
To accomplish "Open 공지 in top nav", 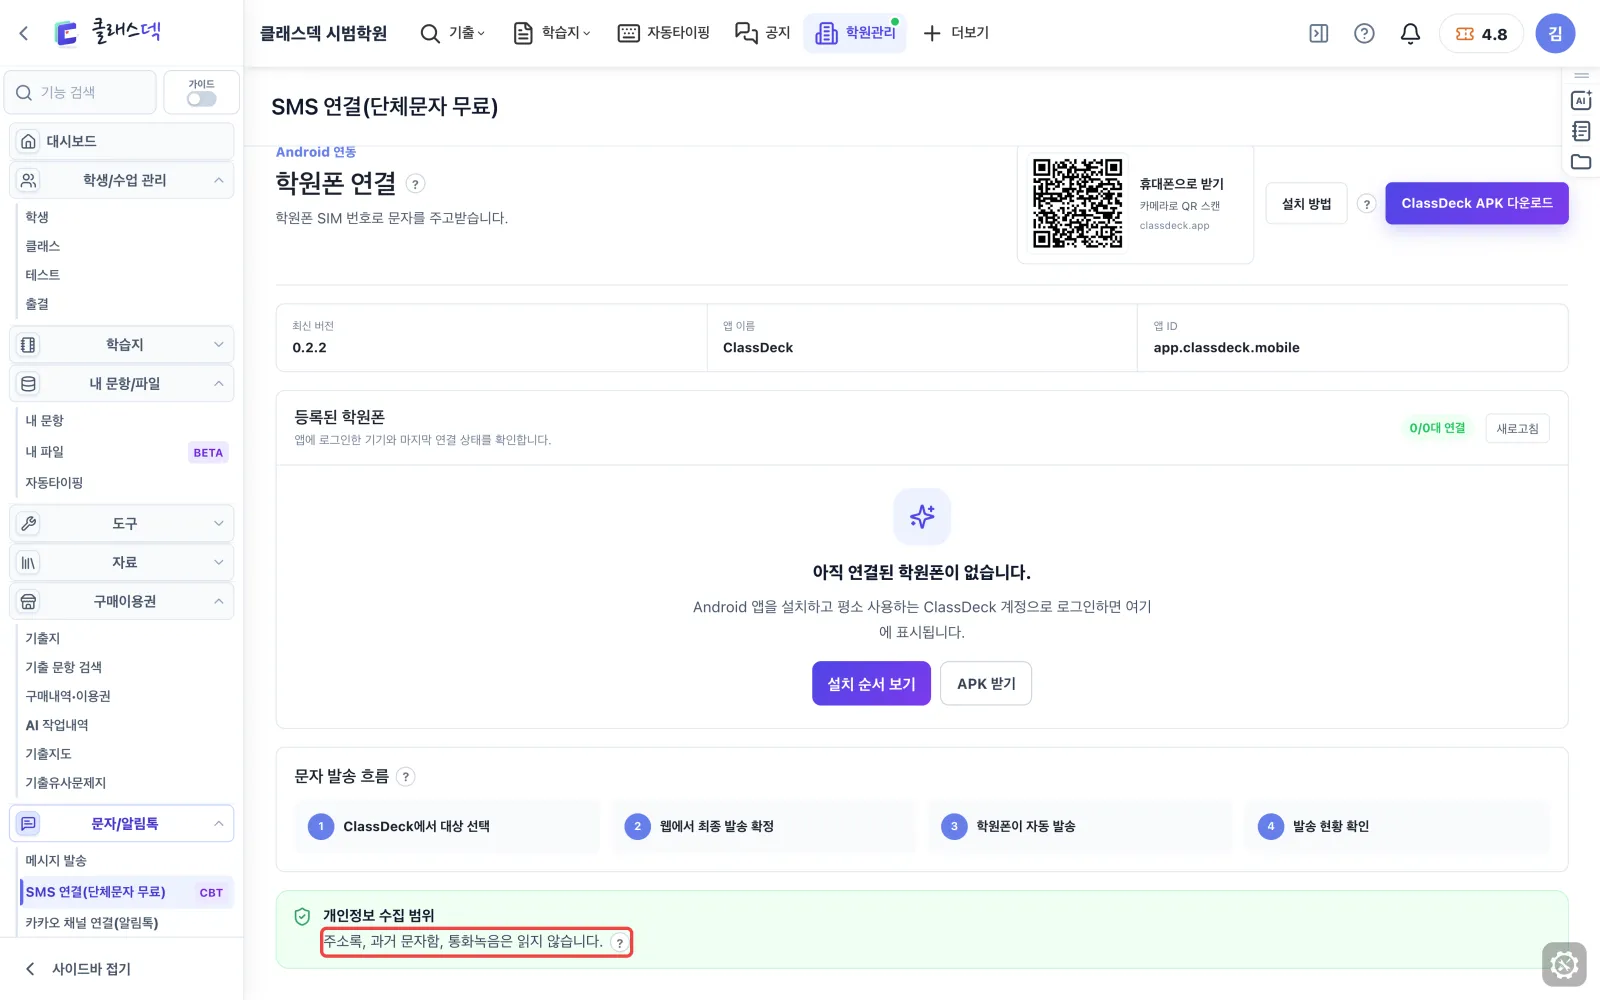I will point(763,33).
